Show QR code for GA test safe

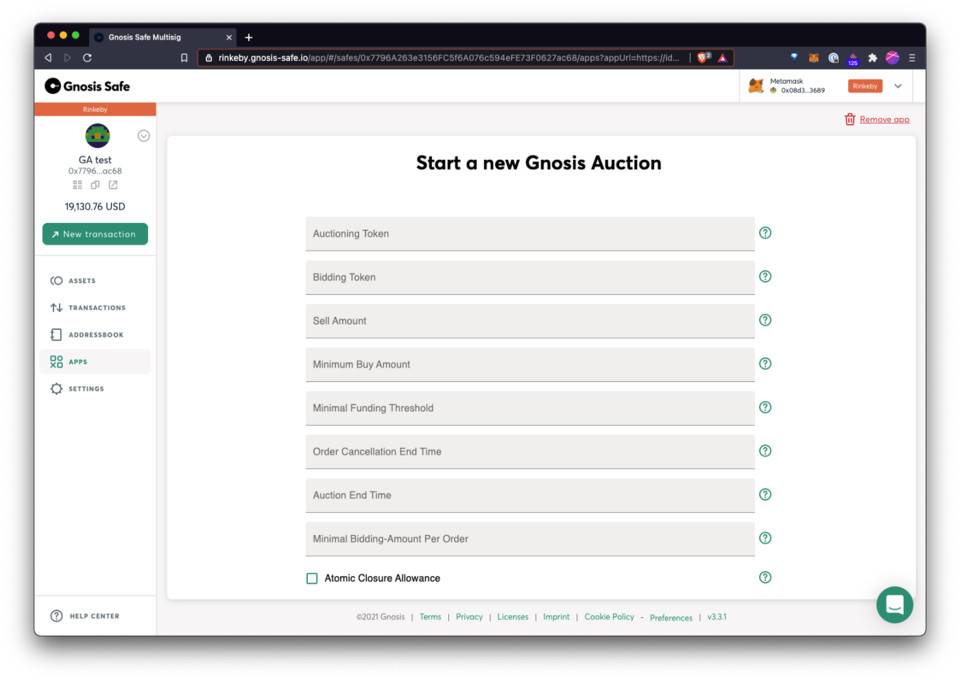click(77, 184)
